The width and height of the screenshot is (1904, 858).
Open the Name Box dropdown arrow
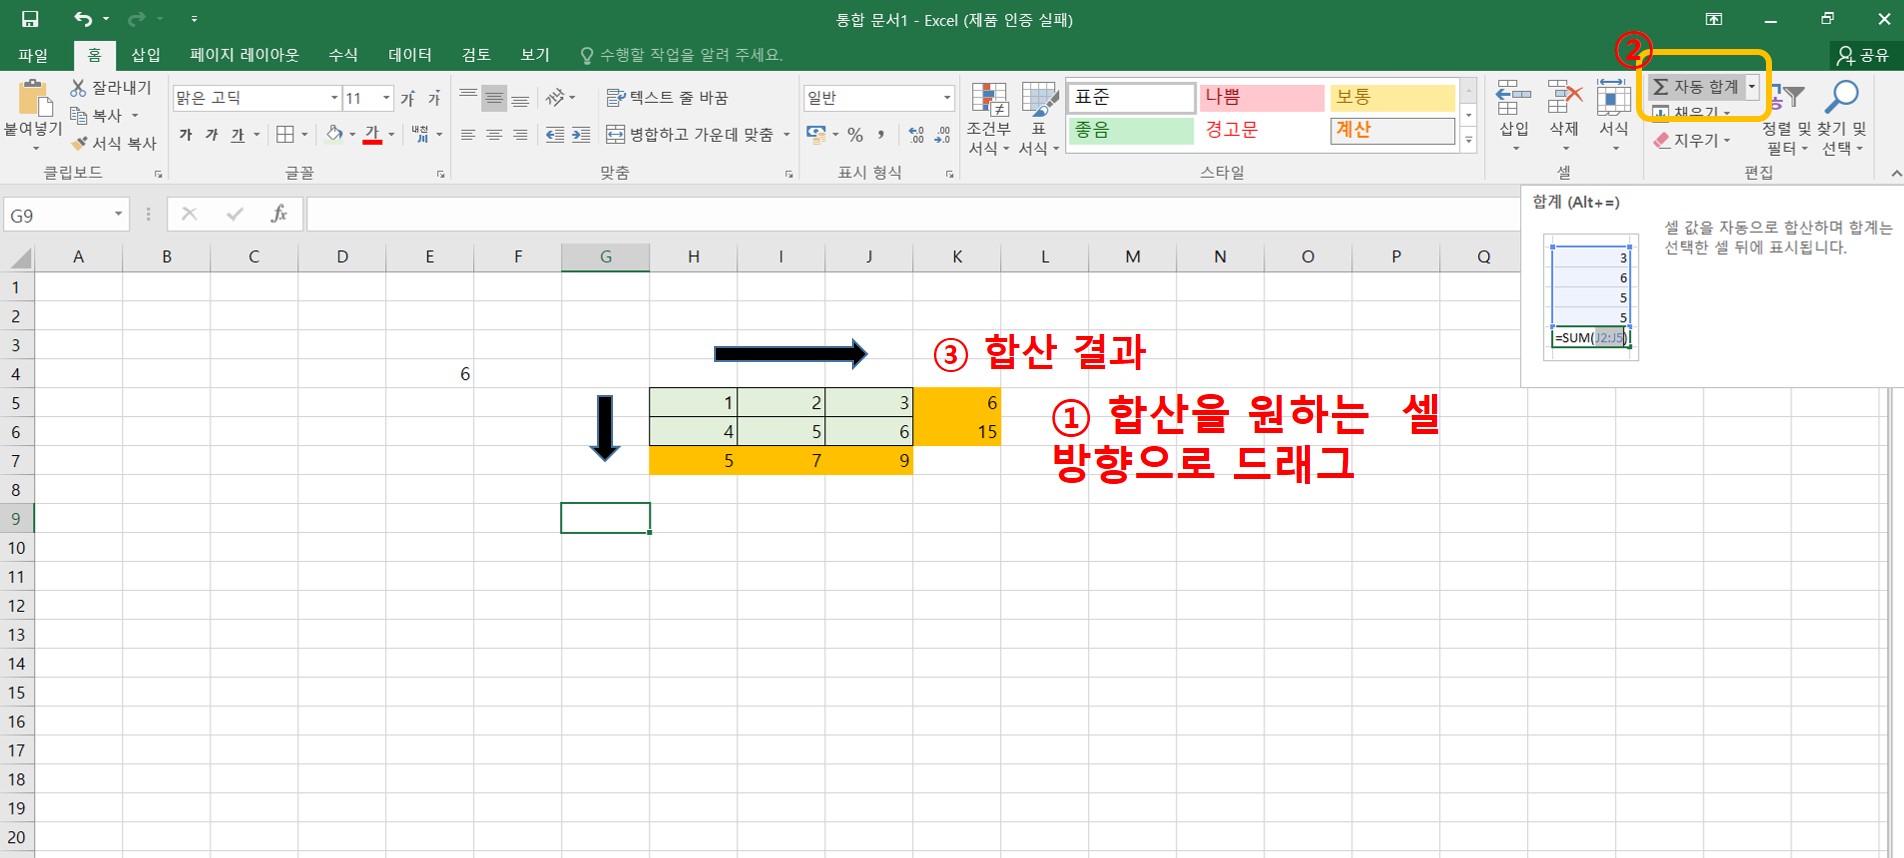click(x=118, y=214)
